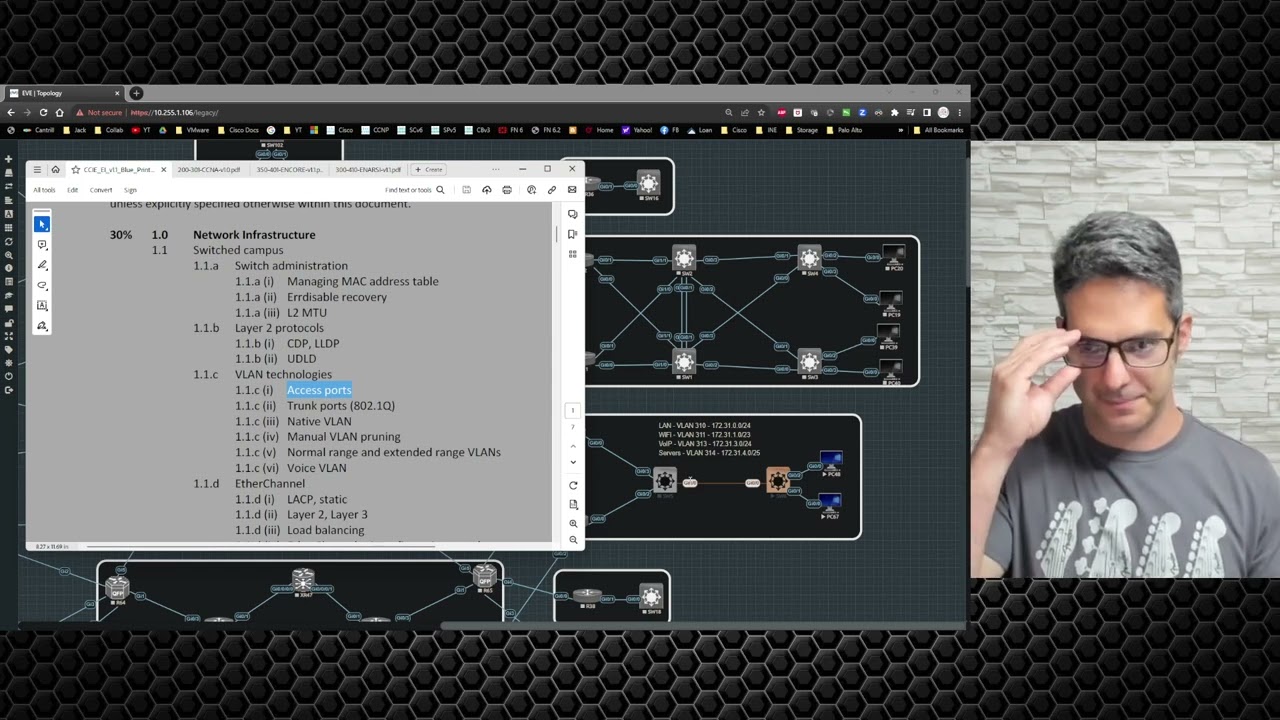This screenshot has width=1280, height=720.
Task: Open All Bookmarks folder
Action: pos(938,130)
